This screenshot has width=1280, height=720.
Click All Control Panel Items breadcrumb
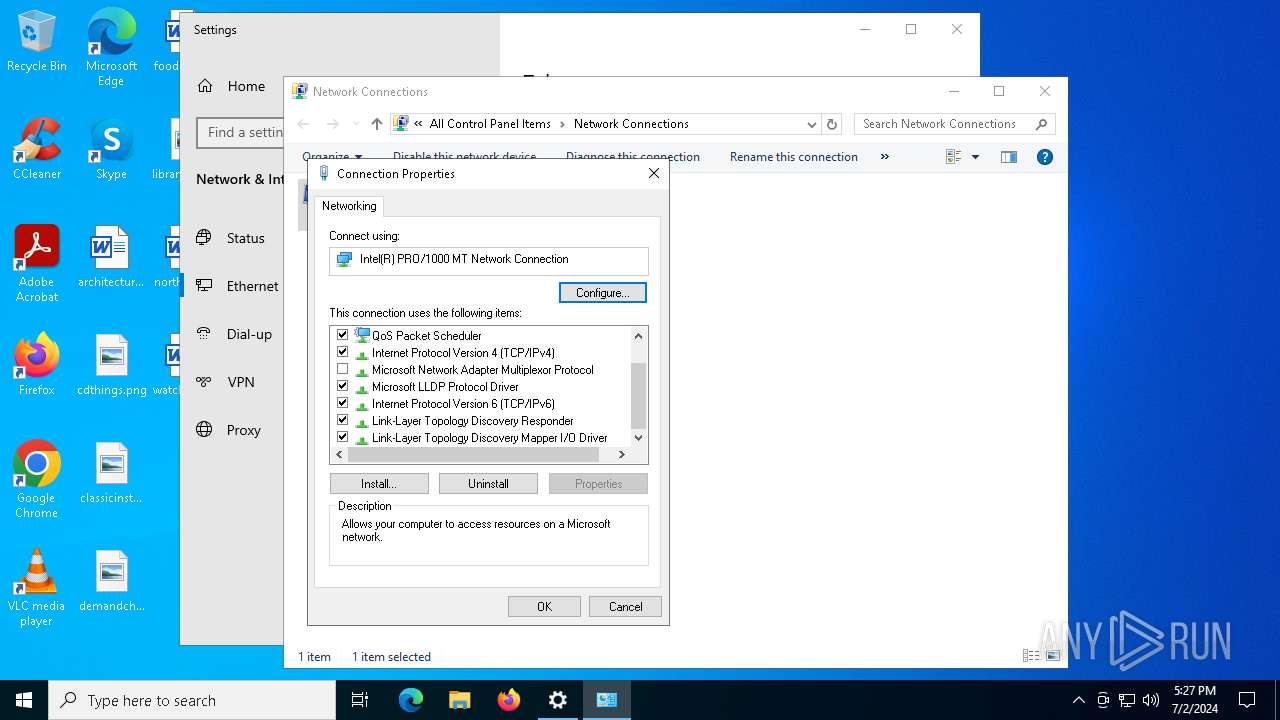click(x=490, y=124)
